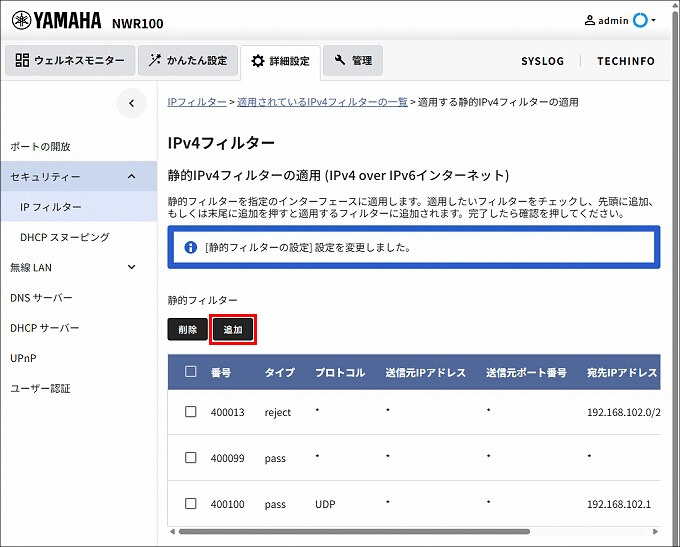Image resolution: width=680 pixels, height=547 pixels.
Task: Collapse the セキュリティー section chevron
Action: [x=131, y=177]
